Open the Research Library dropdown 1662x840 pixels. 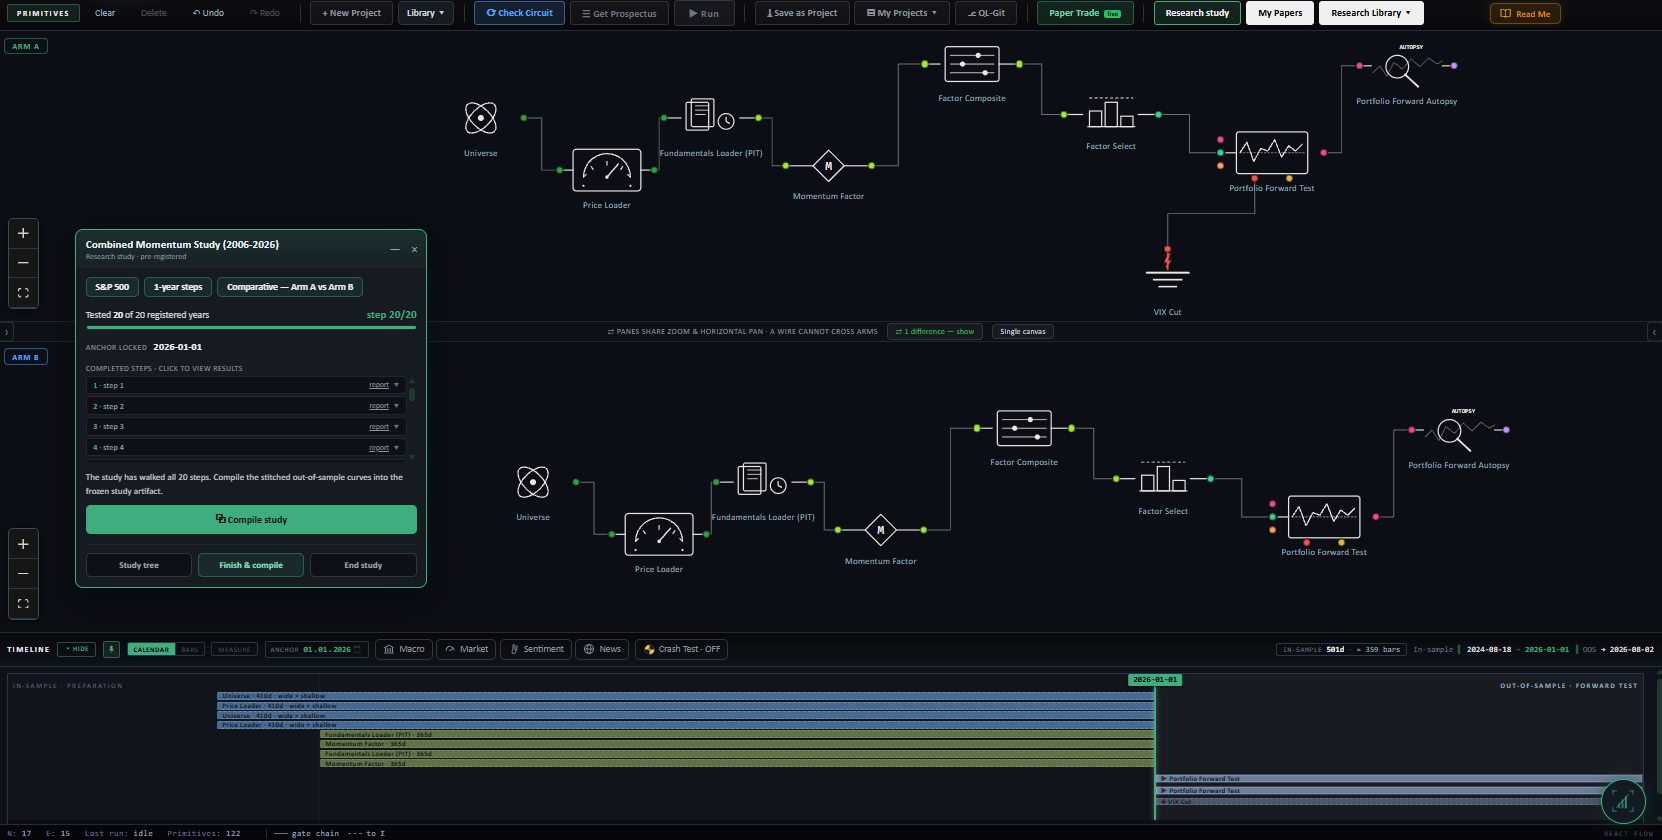click(x=1371, y=13)
